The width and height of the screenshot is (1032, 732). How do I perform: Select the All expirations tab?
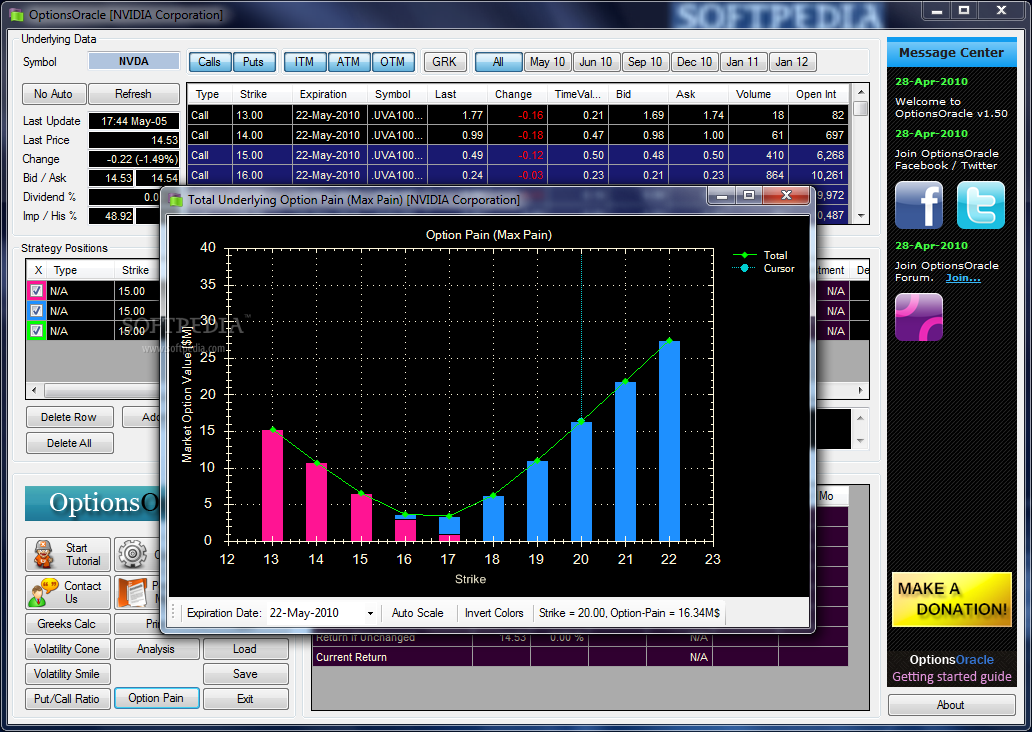[x=498, y=62]
